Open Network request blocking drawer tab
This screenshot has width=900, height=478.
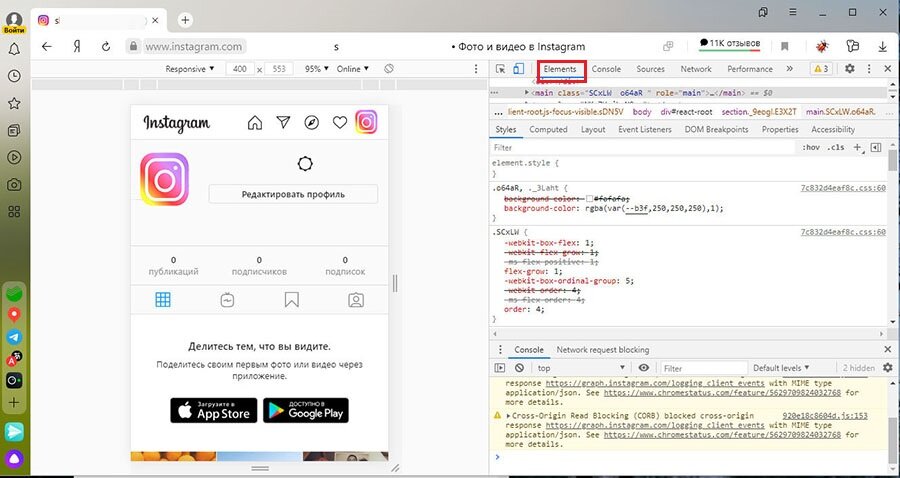[x=603, y=349]
